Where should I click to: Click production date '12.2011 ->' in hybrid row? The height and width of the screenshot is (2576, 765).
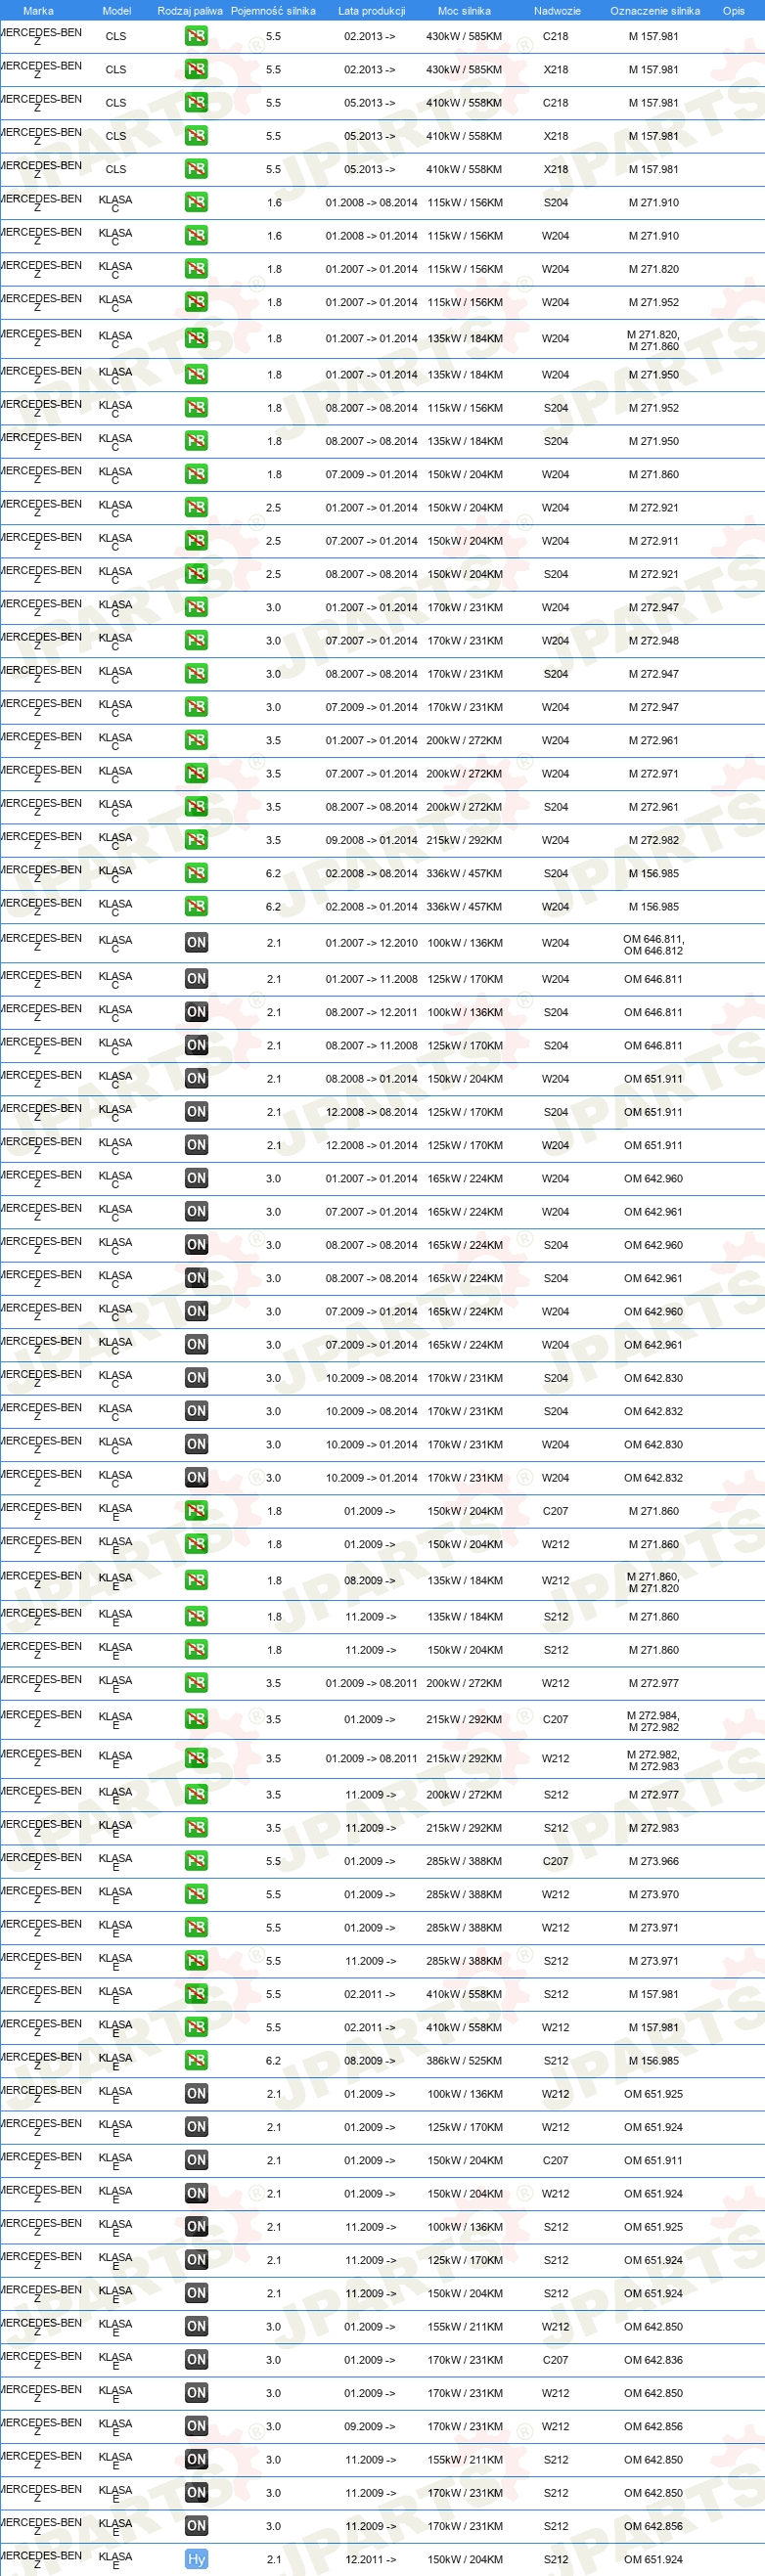point(370,2560)
